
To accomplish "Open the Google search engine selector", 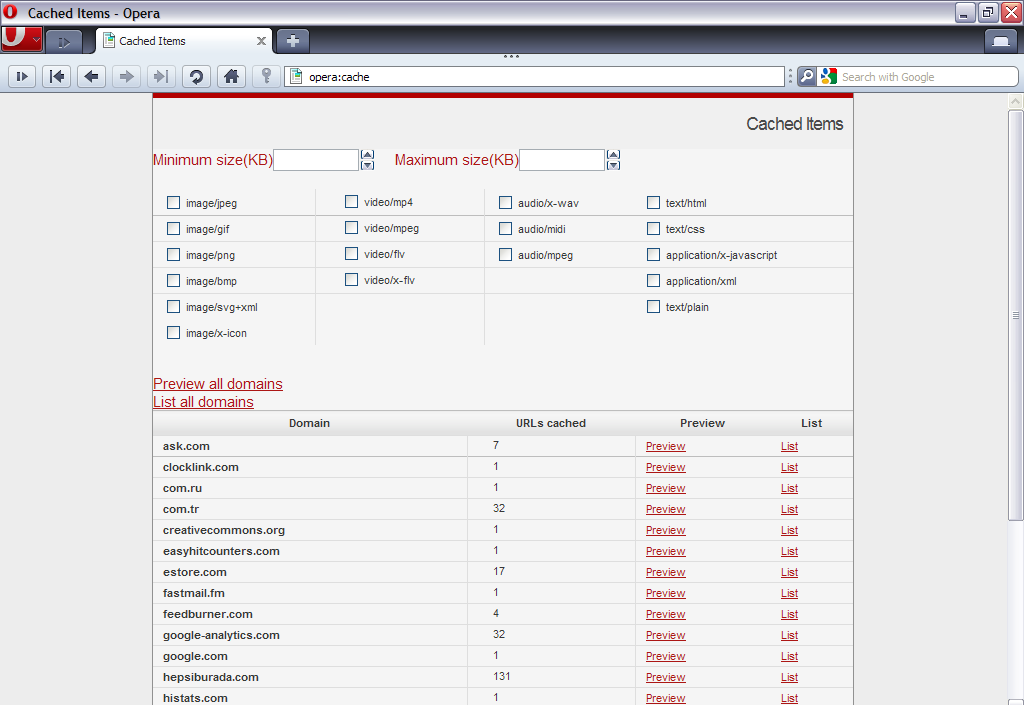I will click(829, 76).
